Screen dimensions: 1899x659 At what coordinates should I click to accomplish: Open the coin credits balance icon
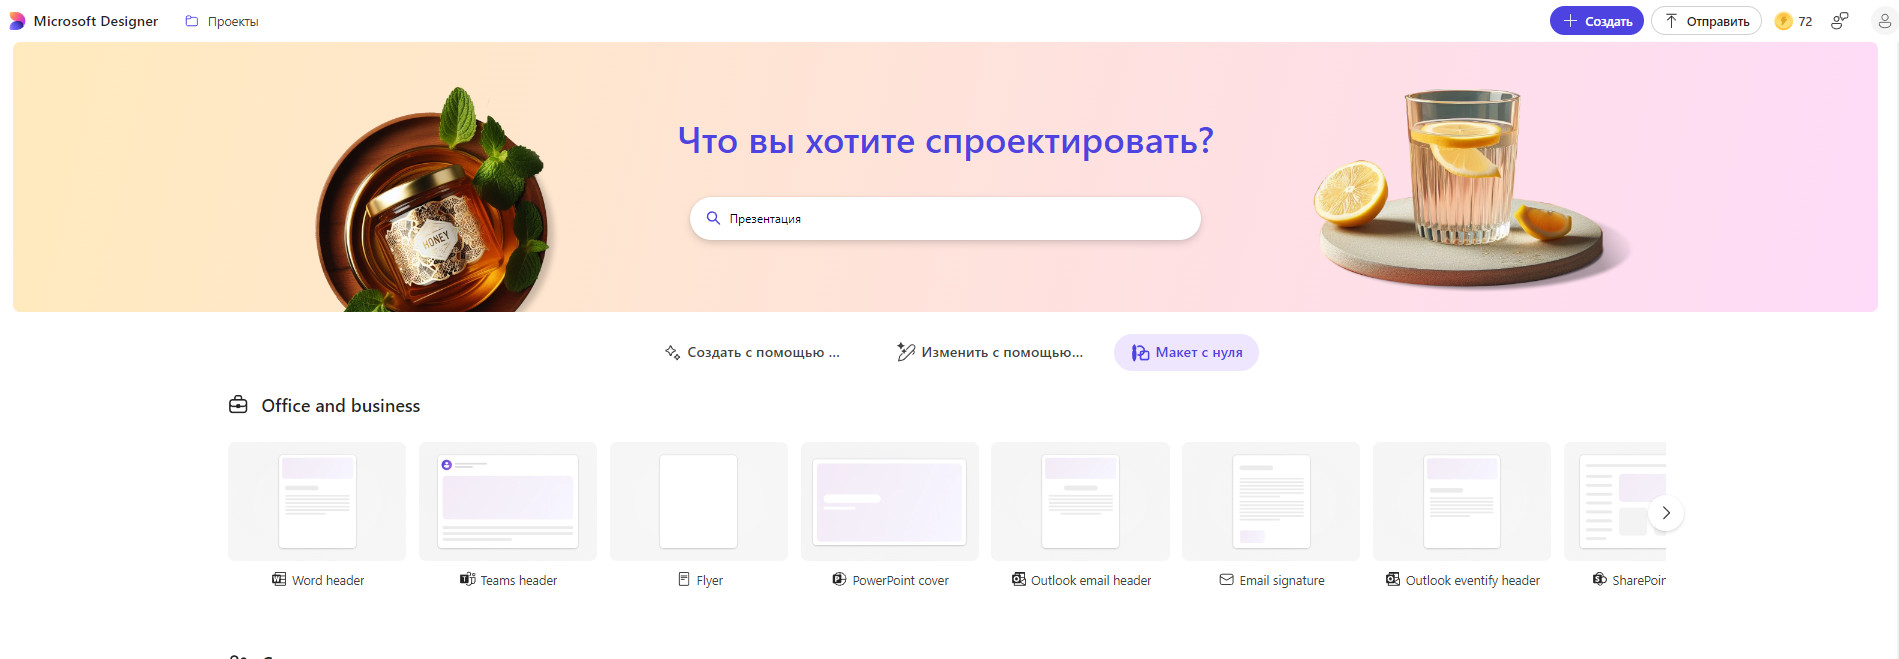1783,21
